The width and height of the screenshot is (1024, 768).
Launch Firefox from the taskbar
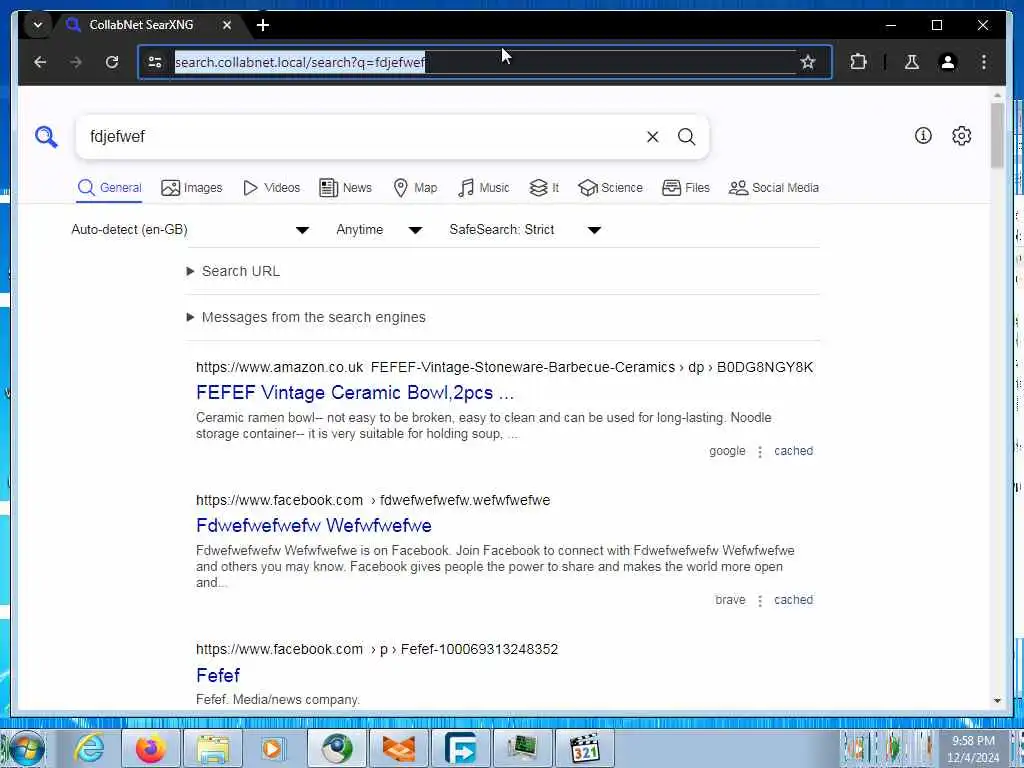click(151, 748)
